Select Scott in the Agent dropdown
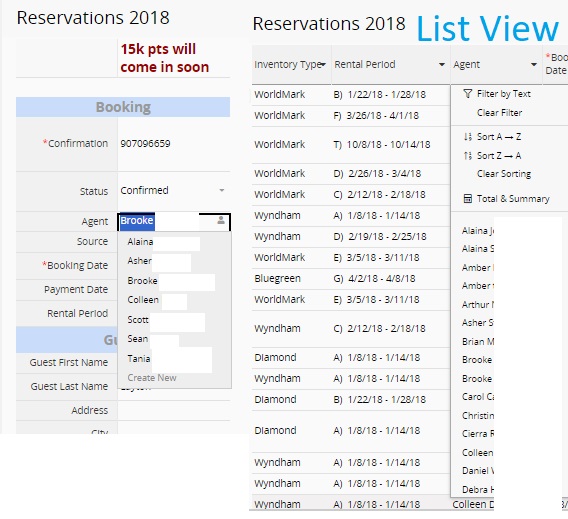 click(138, 319)
